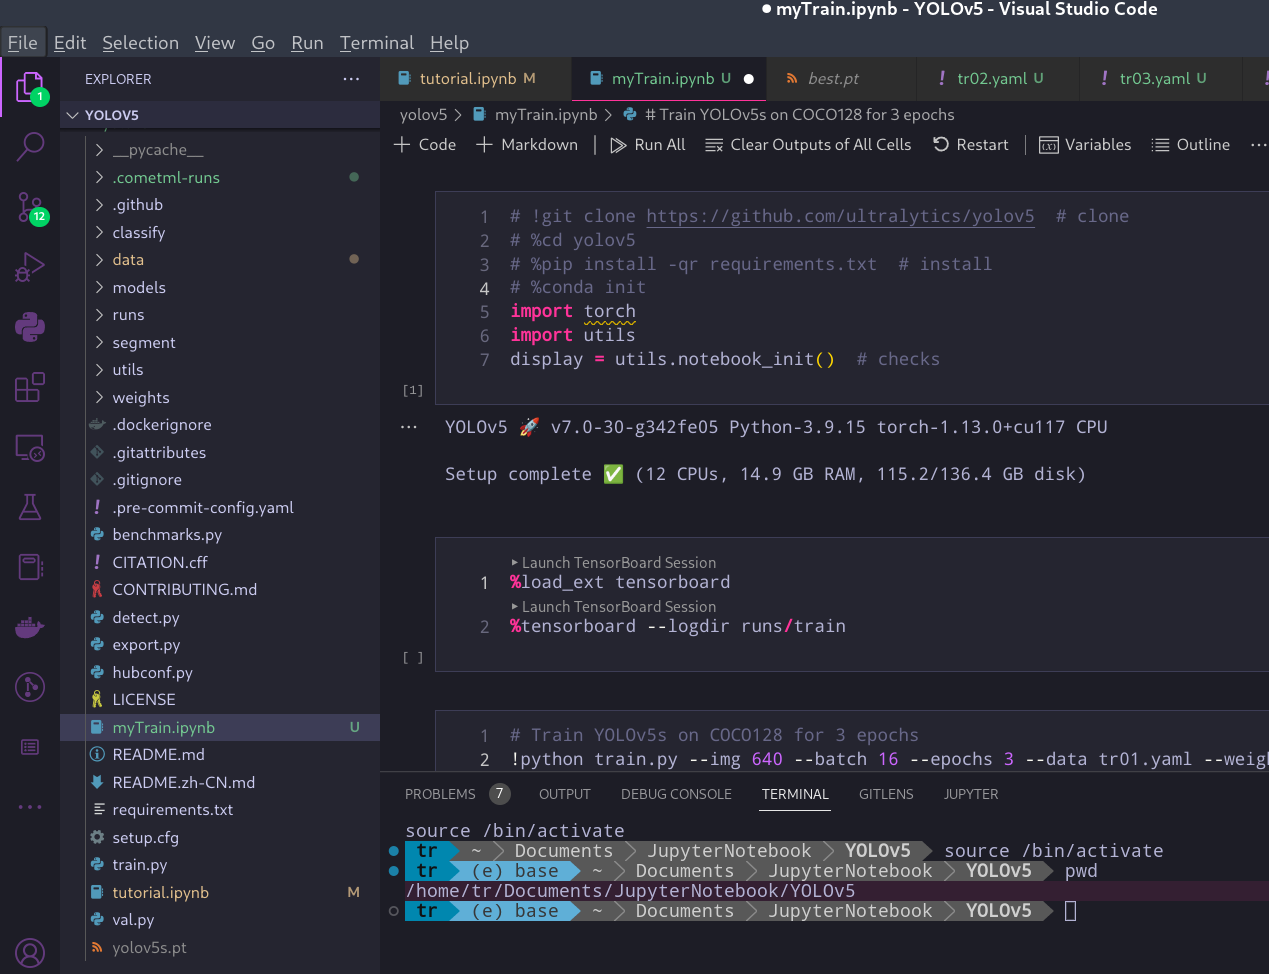This screenshot has width=1269, height=974.
Task: Launch TensorBoard Session above %load_ext line
Action: 614,563
